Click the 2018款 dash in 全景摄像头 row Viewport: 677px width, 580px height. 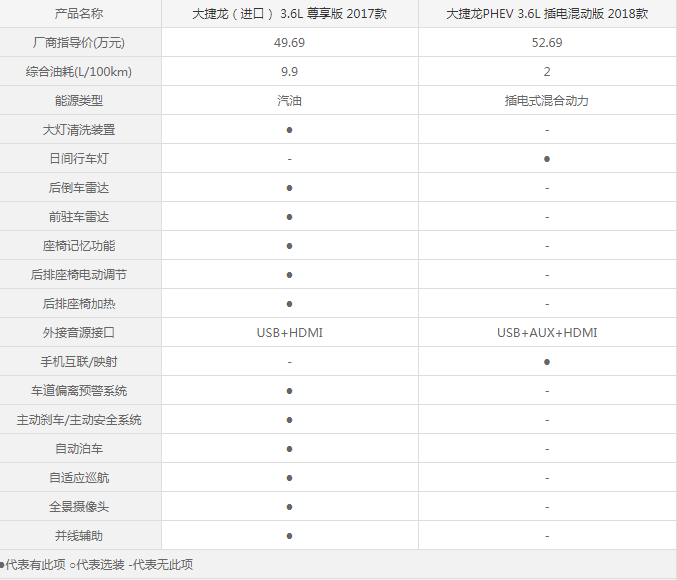pyautogui.click(x=547, y=507)
